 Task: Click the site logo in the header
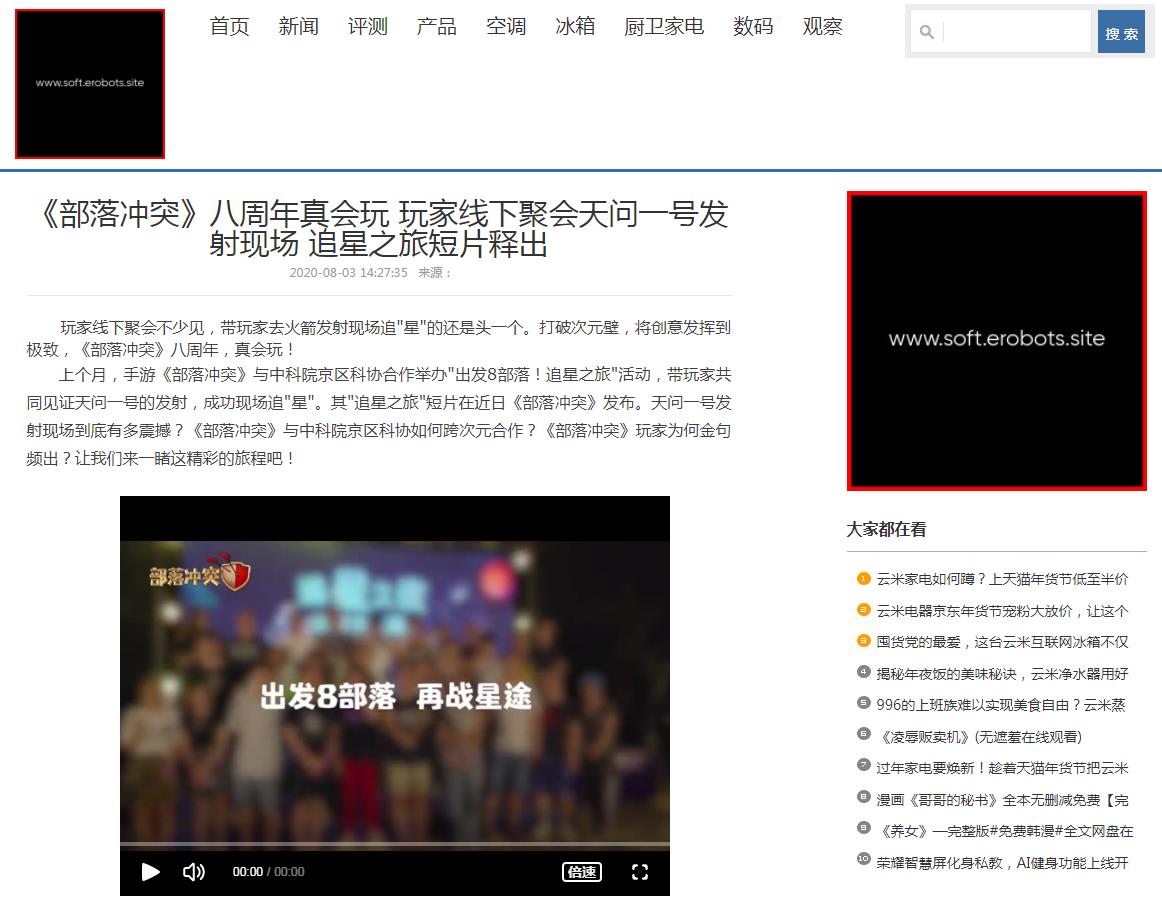click(90, 84)
